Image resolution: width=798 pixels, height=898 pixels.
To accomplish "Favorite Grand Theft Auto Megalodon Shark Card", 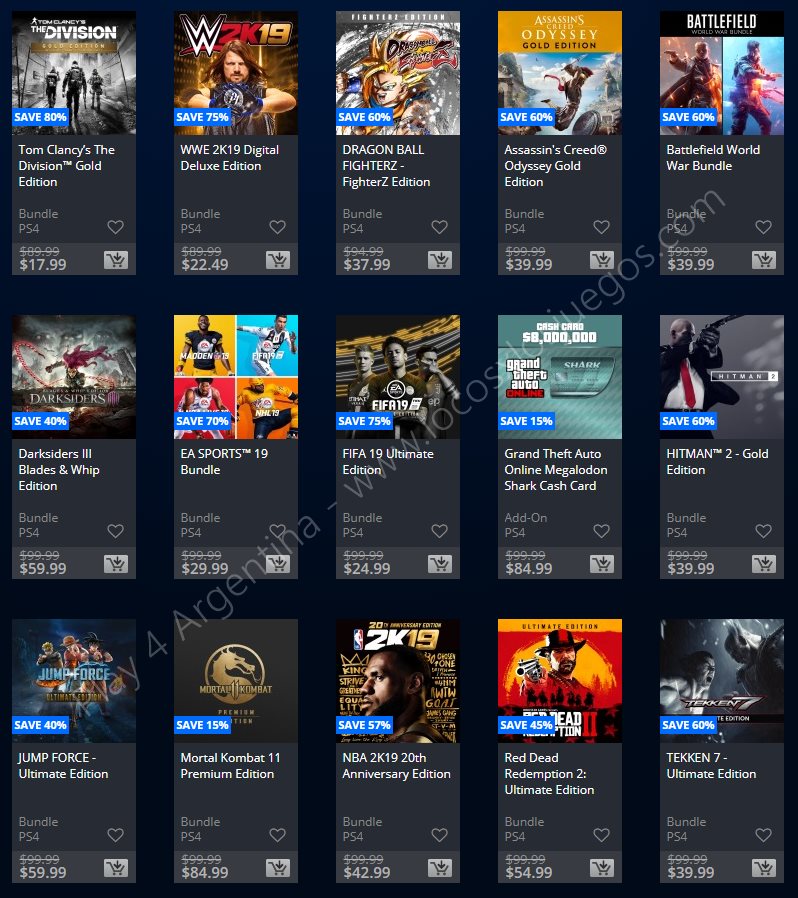I will click(602, 531).
